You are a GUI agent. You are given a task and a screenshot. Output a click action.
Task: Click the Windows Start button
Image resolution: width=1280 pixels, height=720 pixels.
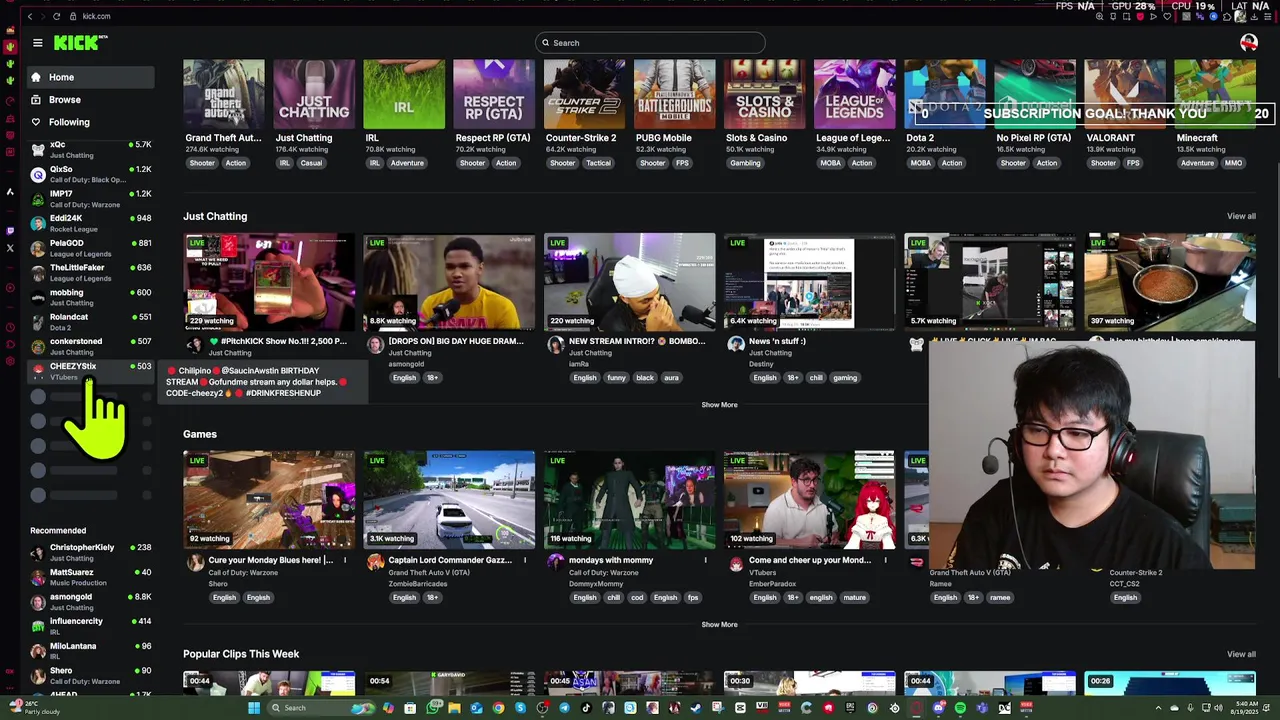(x=254, y=708)
